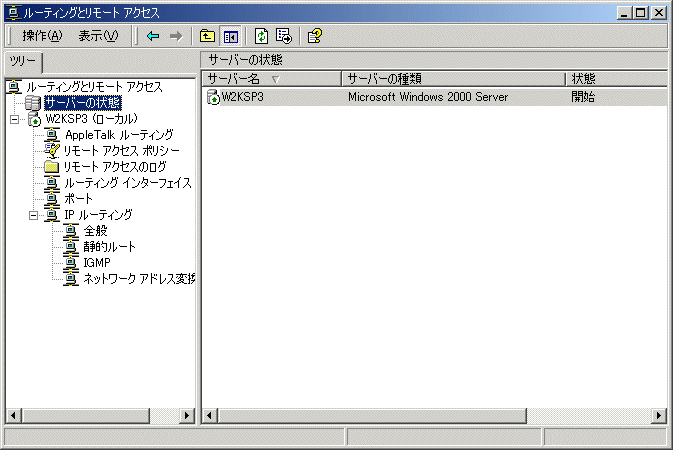Click the title bar application icon
Screen dimensions: 673x450
14,13
